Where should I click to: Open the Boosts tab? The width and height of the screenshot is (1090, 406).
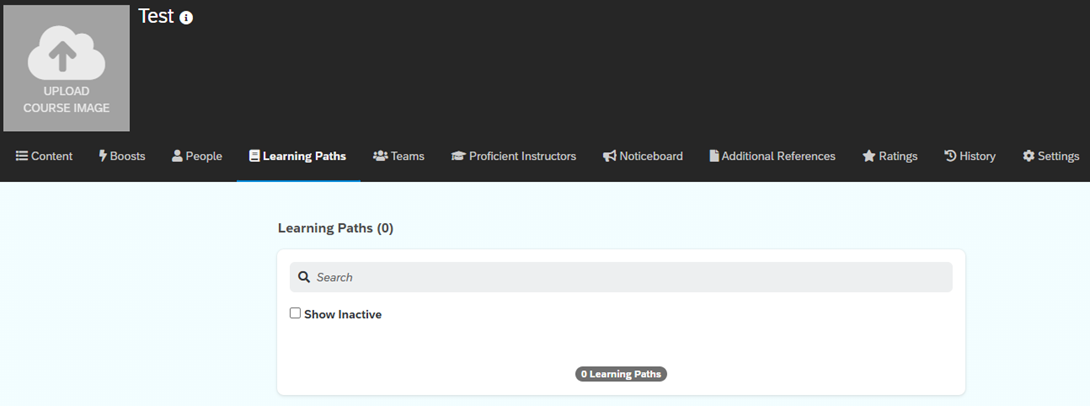(x=122, y=156)
